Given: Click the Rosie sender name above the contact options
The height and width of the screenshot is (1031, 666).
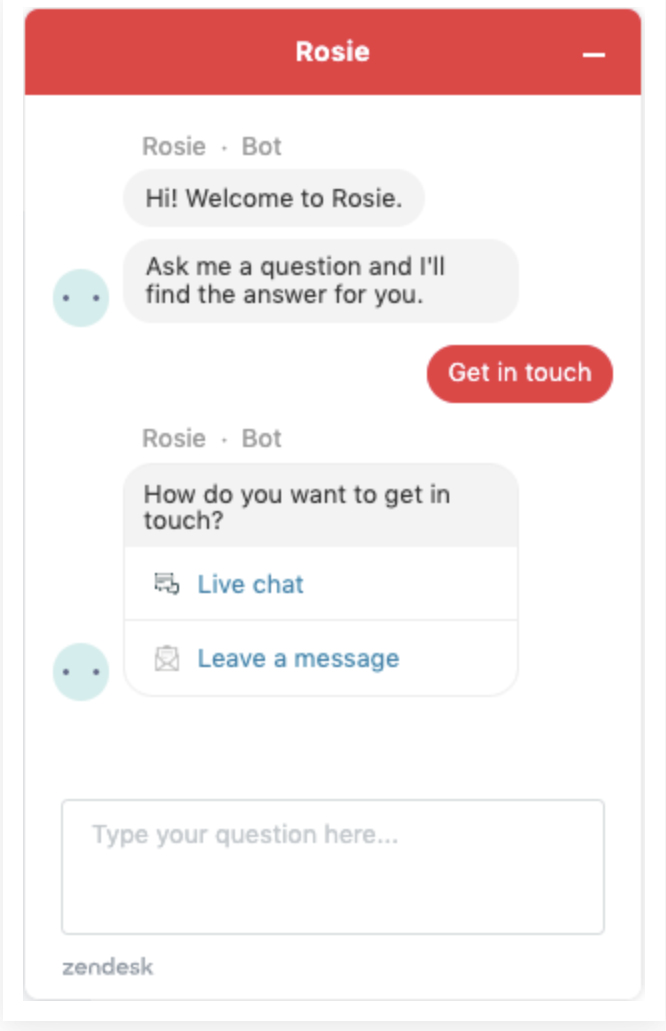Looking at the screenshot, I should click(174, 439).
